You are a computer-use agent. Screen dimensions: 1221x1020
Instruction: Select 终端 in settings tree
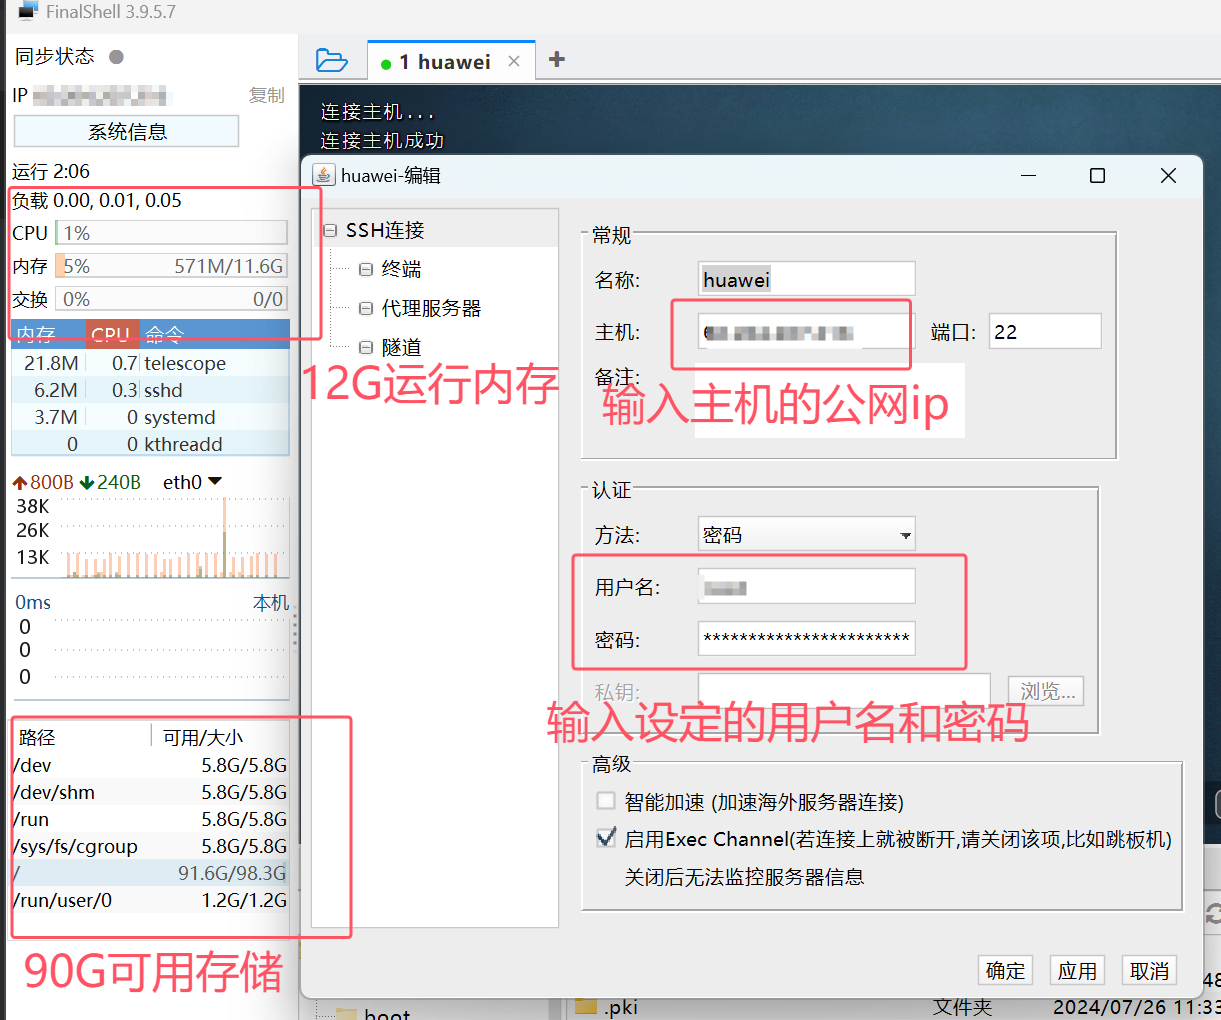tap(401, 269)
